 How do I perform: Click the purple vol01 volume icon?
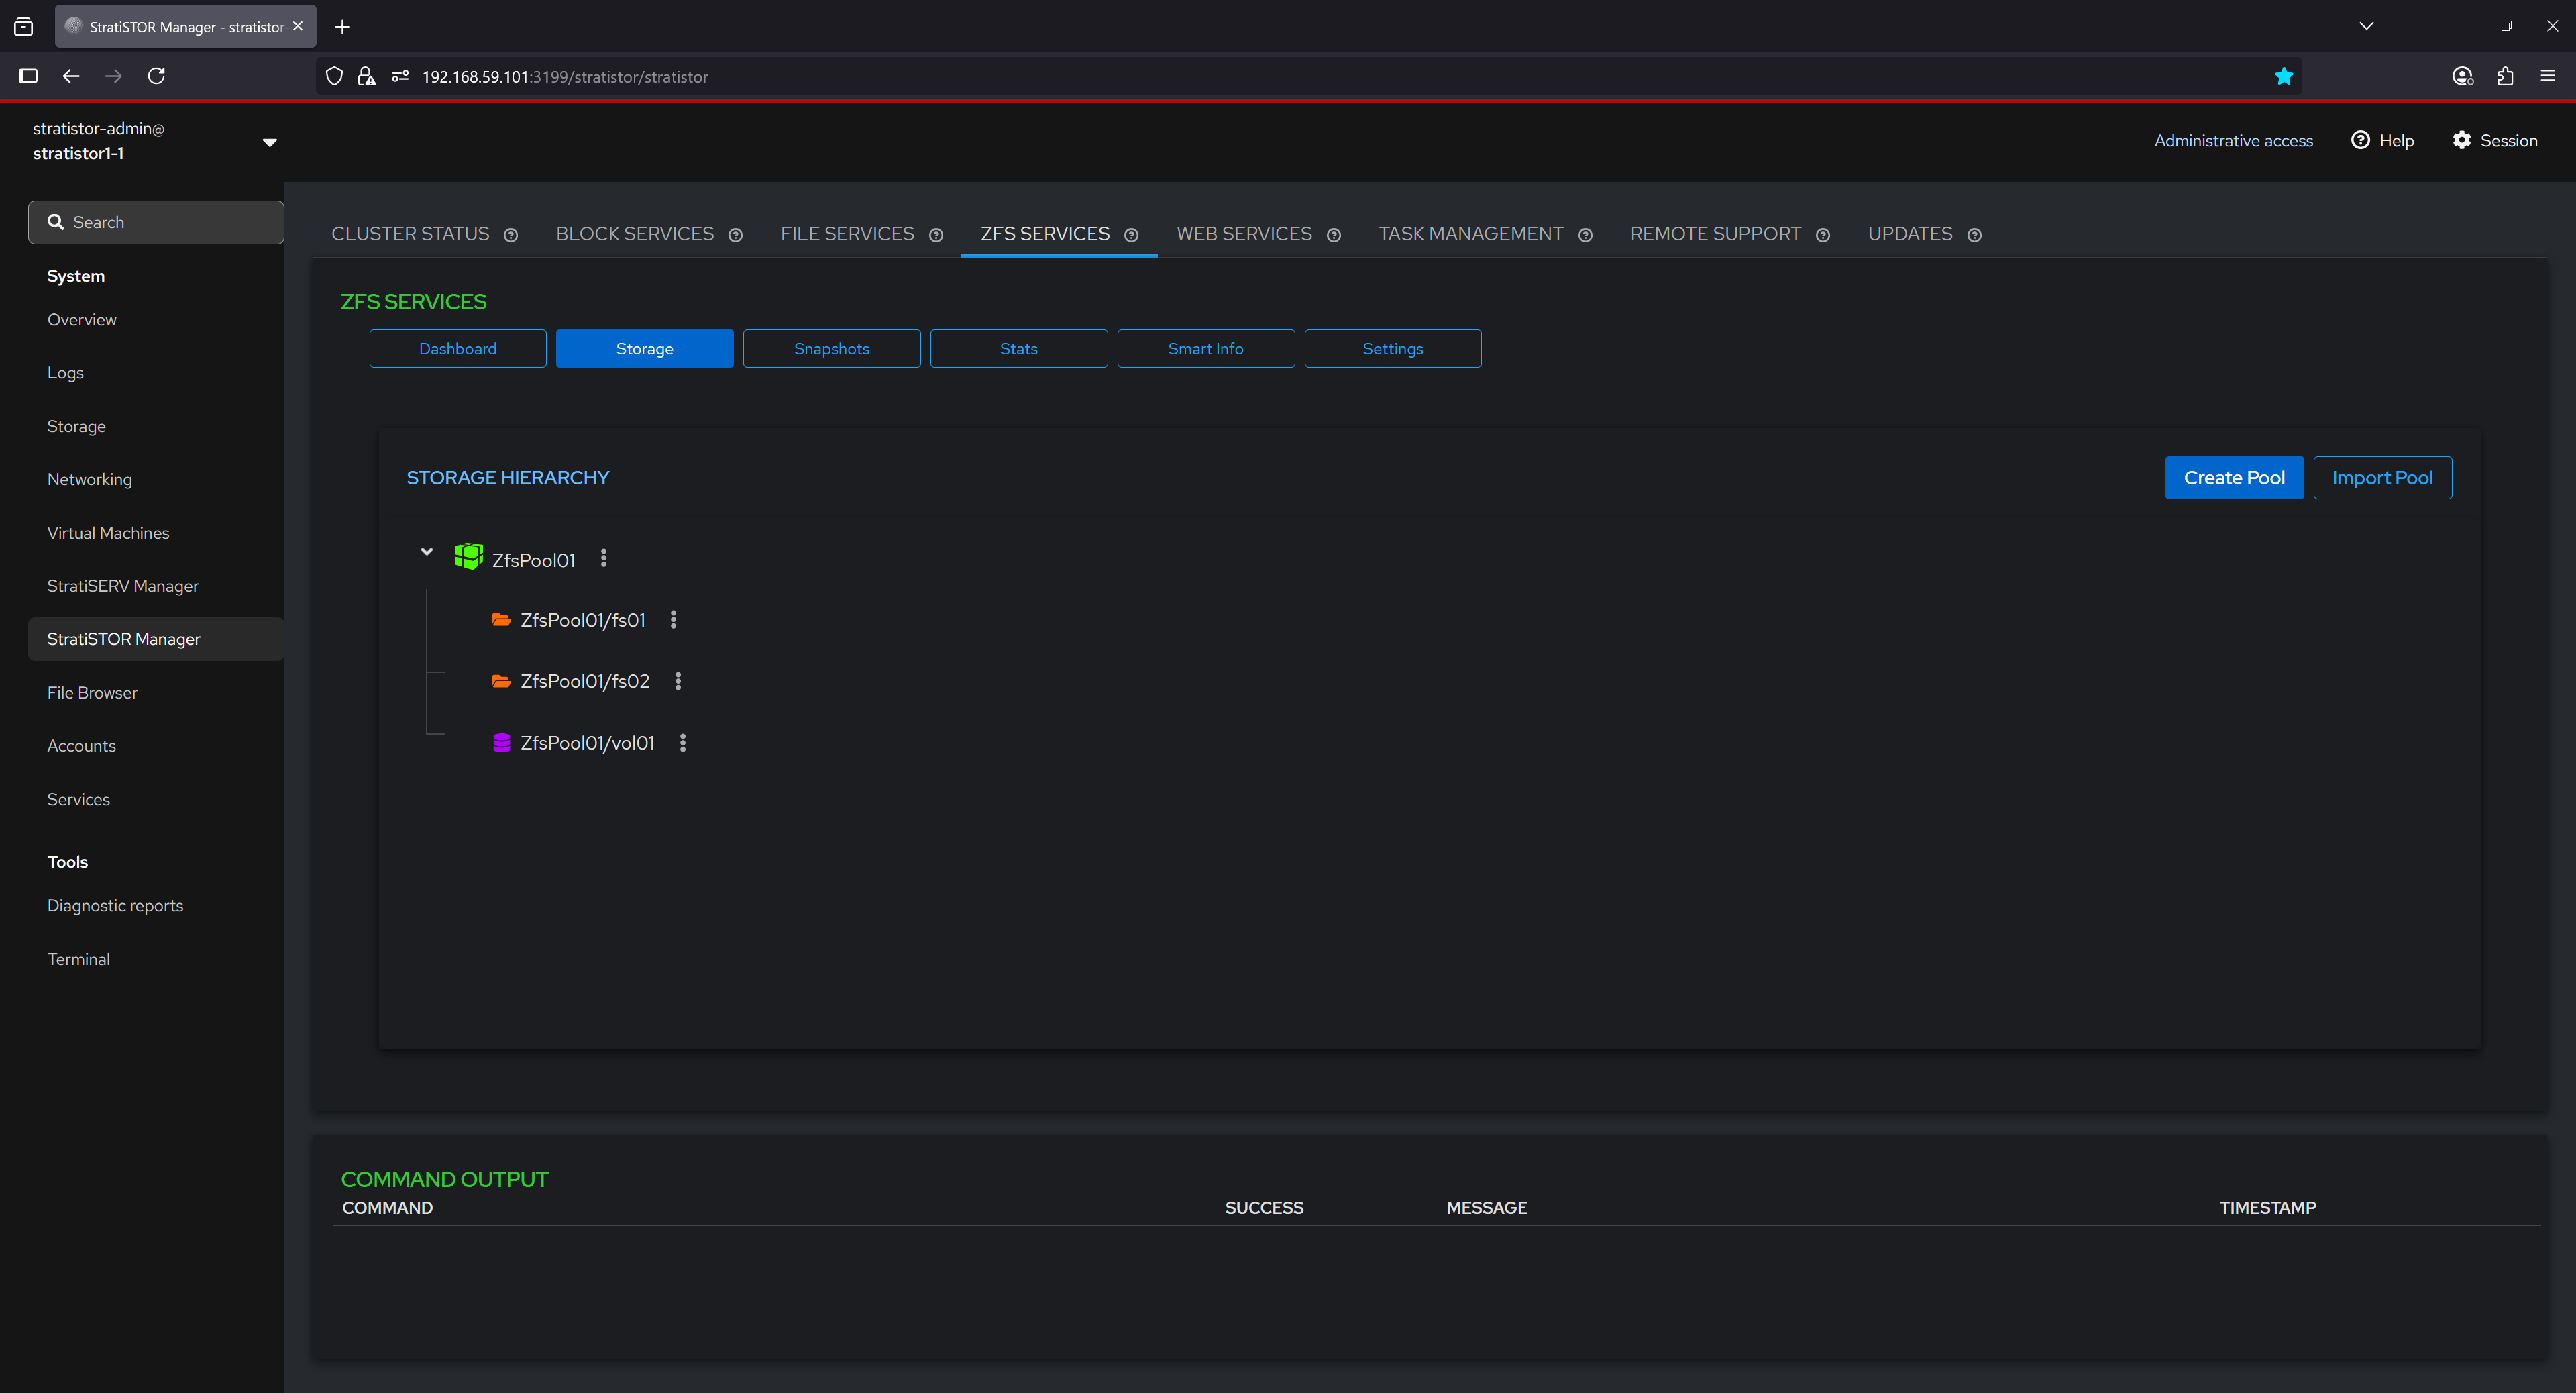[502, 743]
